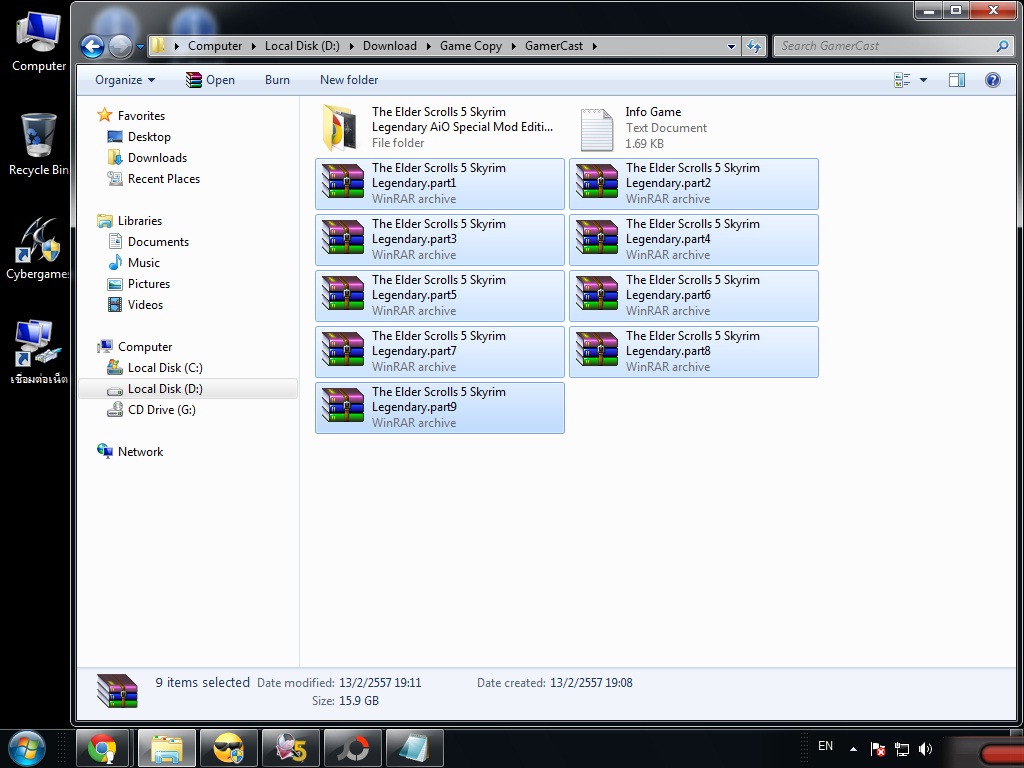
Task: Click Game Copy in the address bar
Action: pyautogui.click(x=471, y=46)
